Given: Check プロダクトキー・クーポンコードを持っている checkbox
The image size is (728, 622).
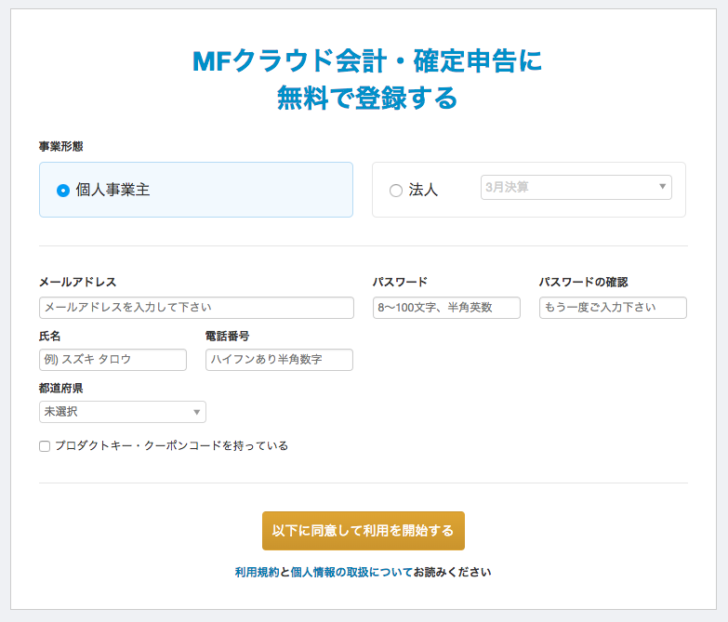Looking at the screenshot, I should (45, 446).
